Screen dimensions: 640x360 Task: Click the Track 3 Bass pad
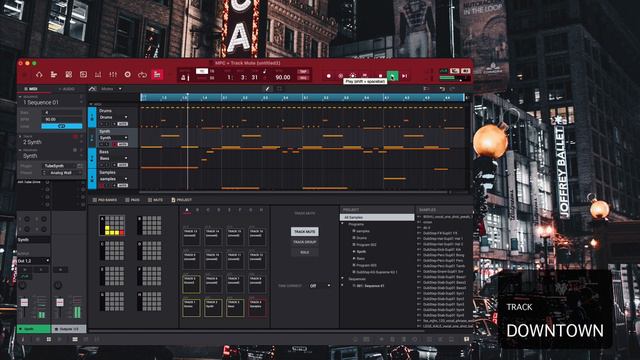coord(235,307)
